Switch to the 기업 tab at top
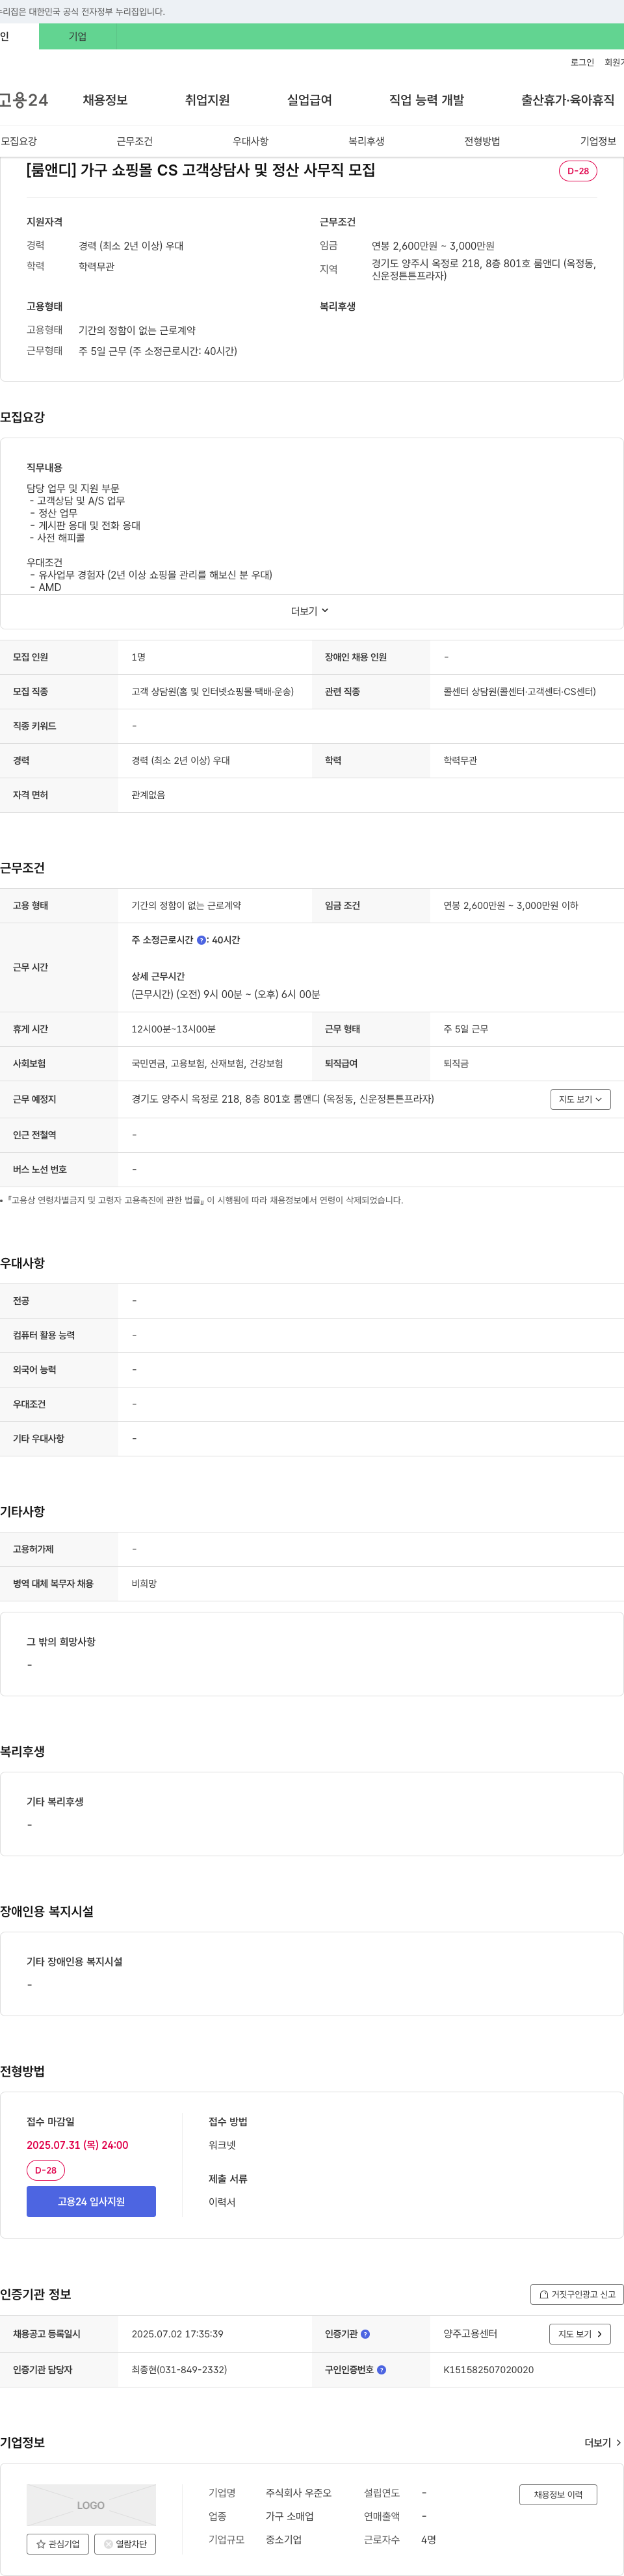 pos(78,37)
